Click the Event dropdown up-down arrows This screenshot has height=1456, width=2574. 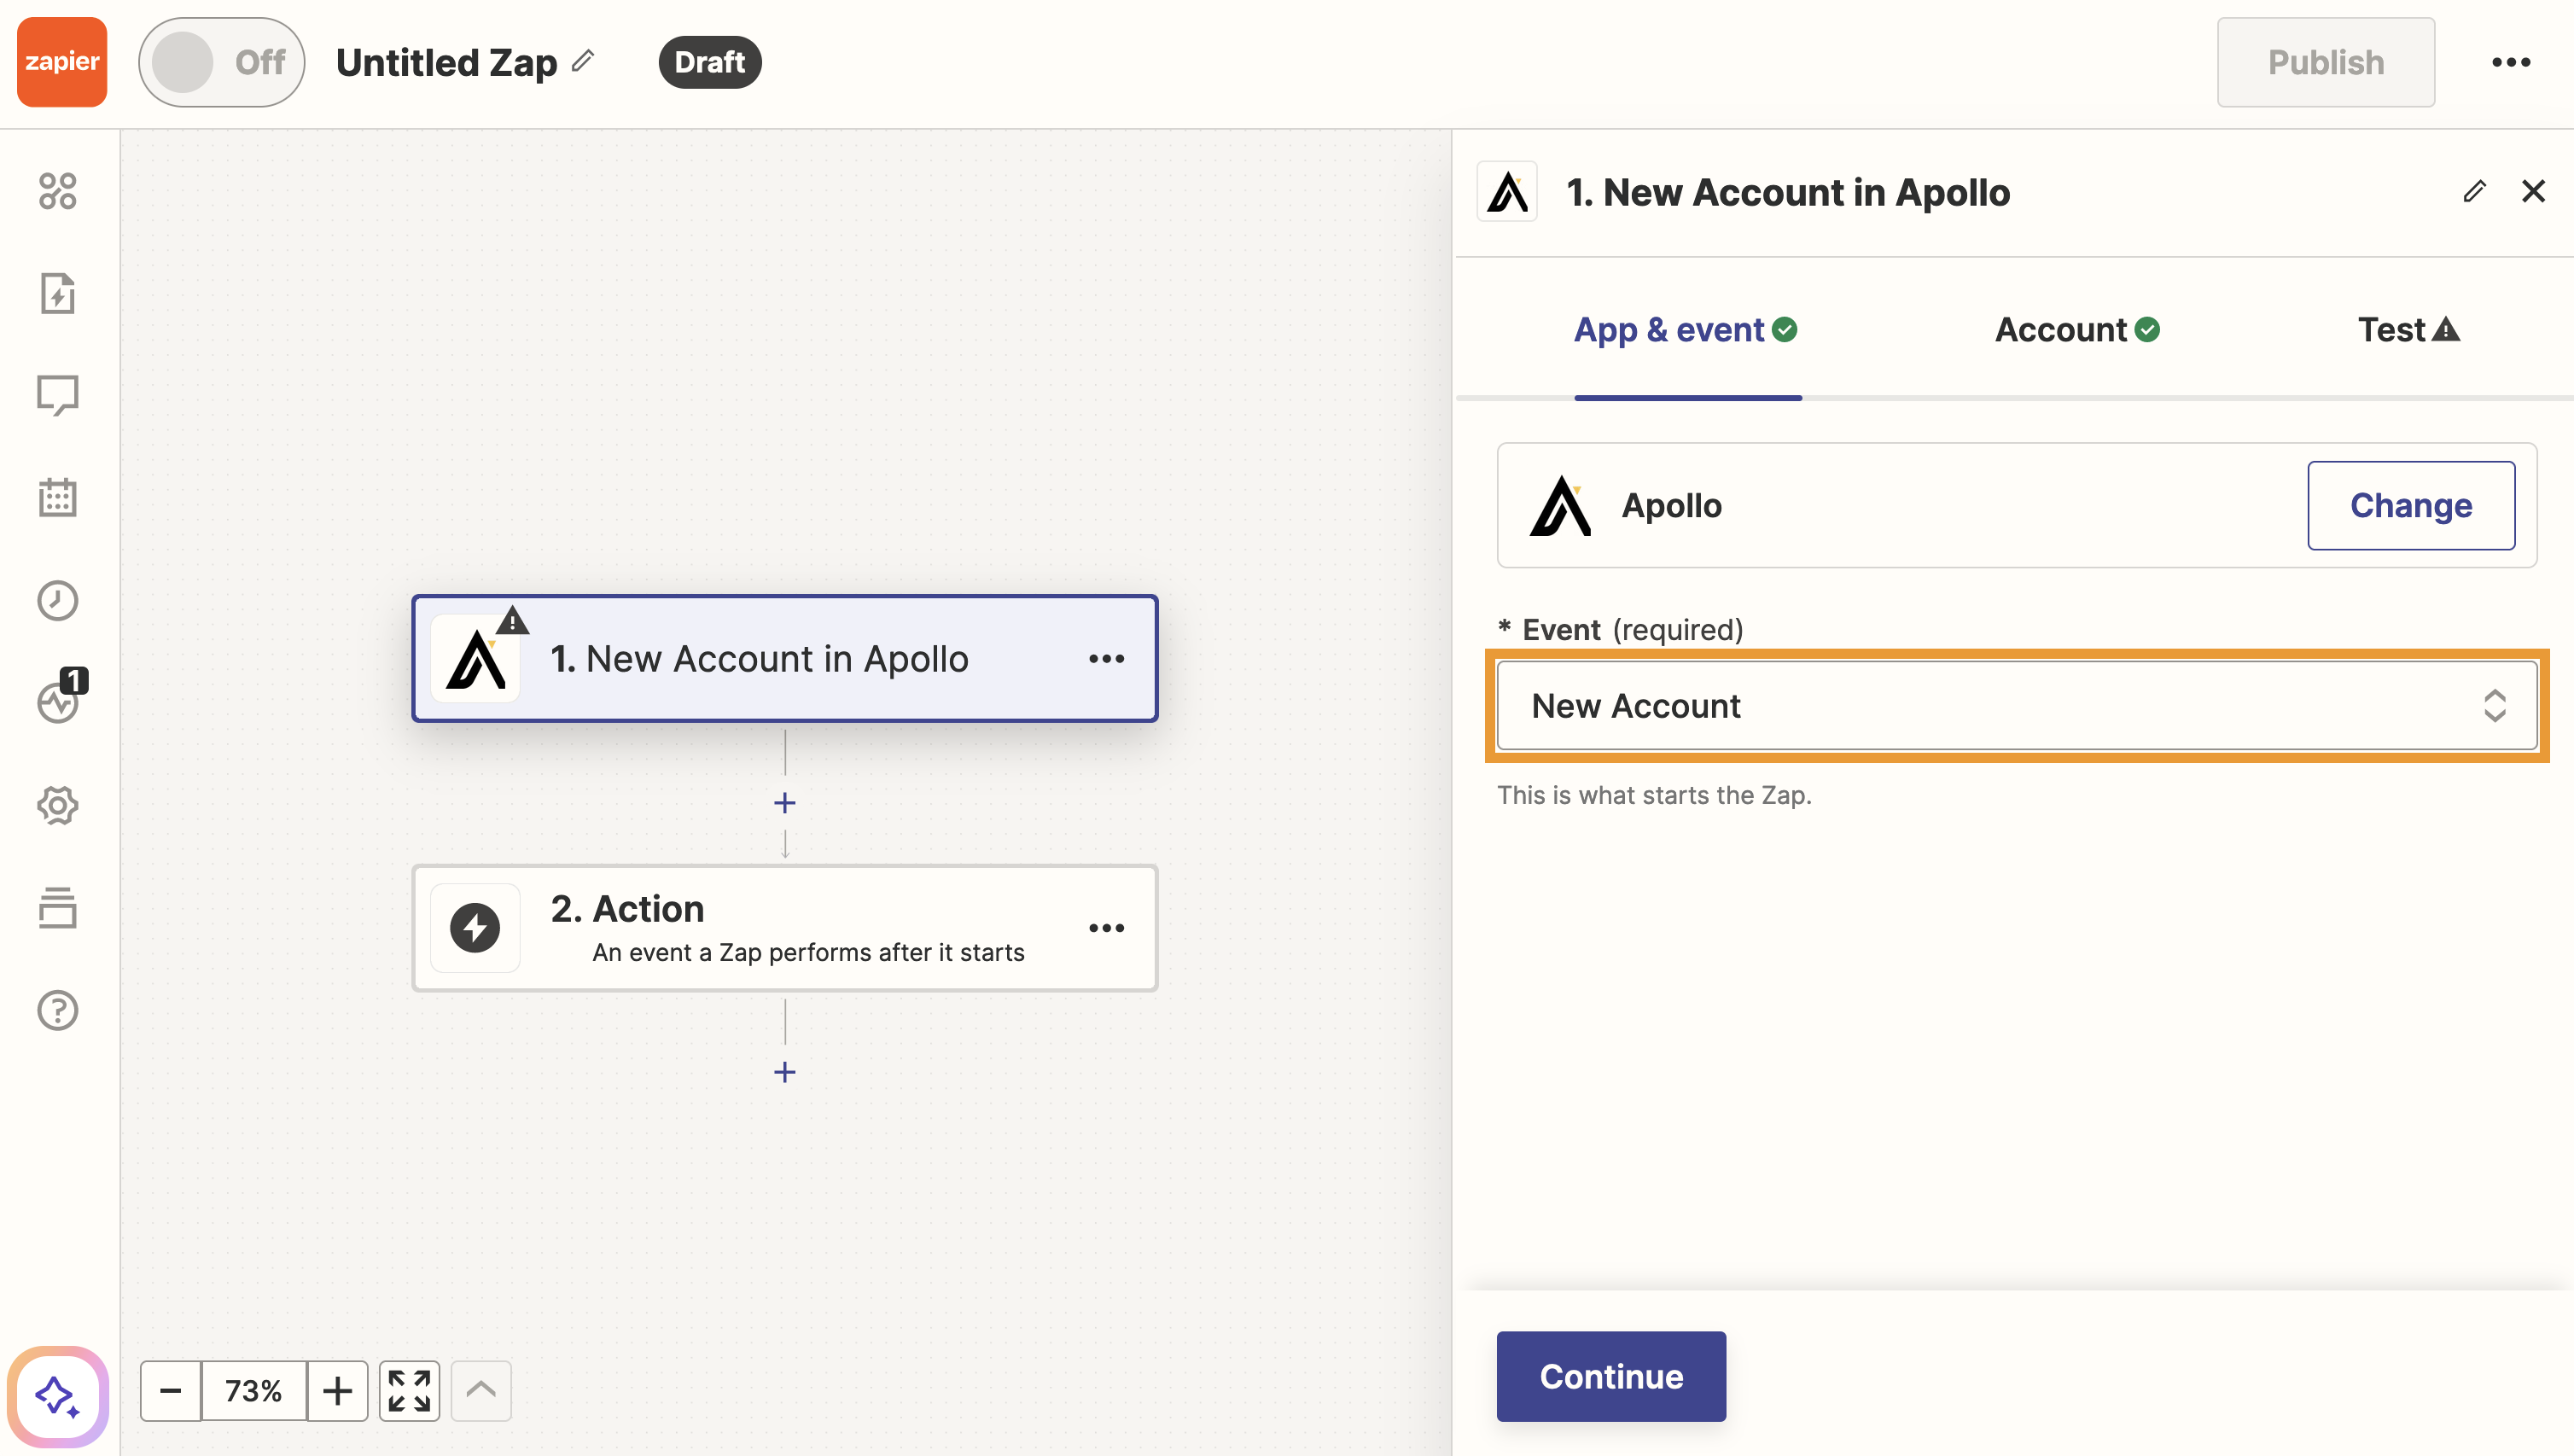click(2494, 706)
